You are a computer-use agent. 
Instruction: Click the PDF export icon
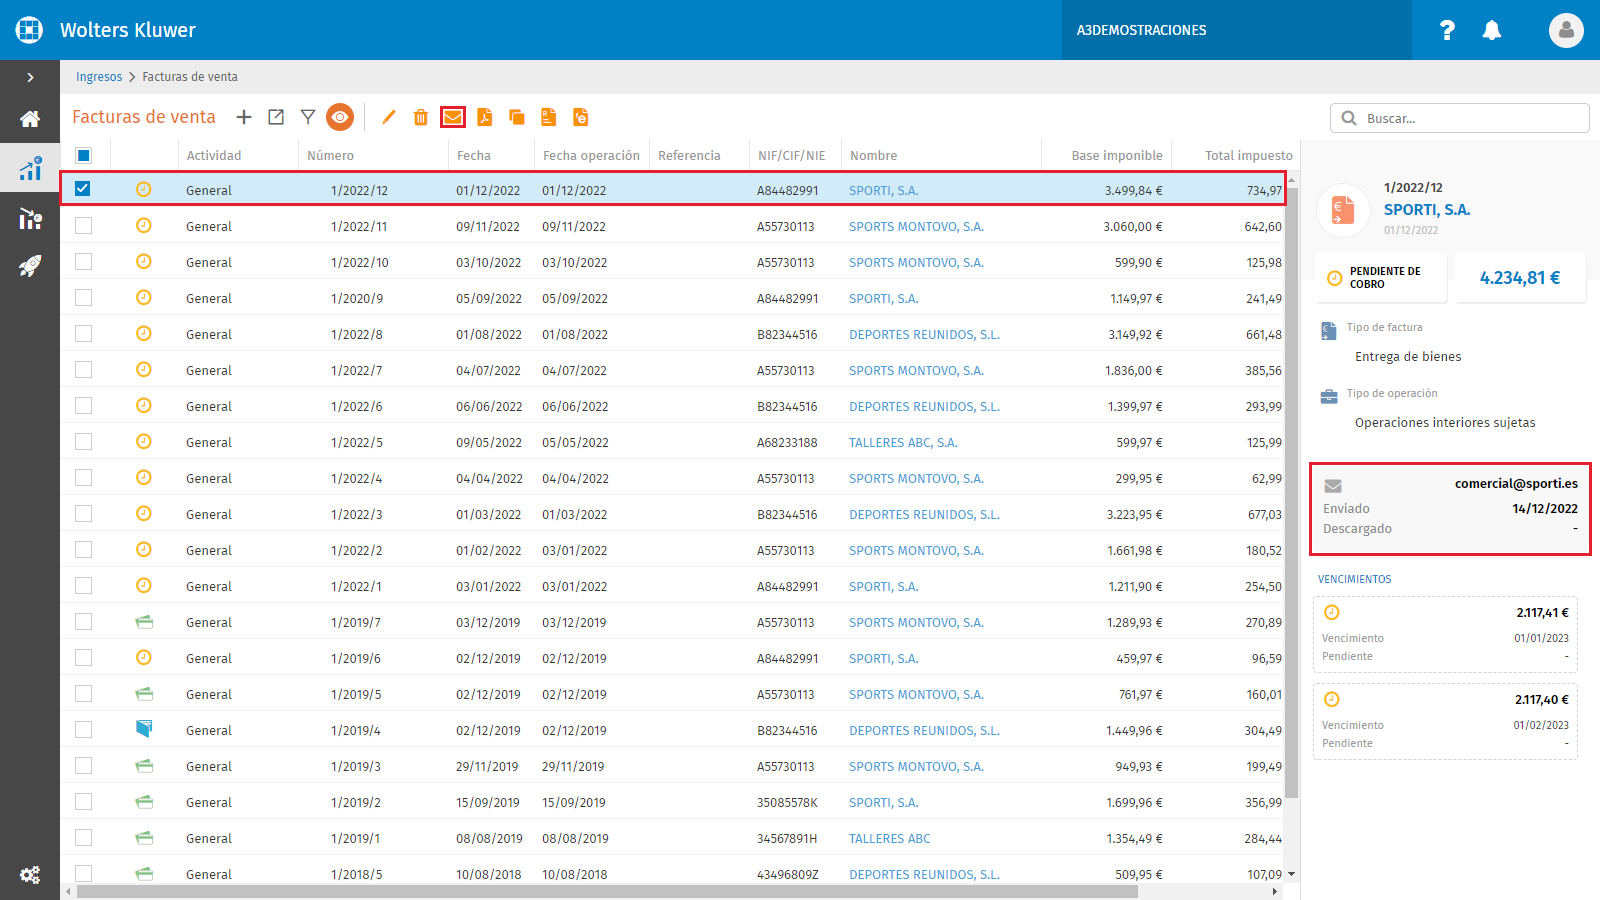485,117
